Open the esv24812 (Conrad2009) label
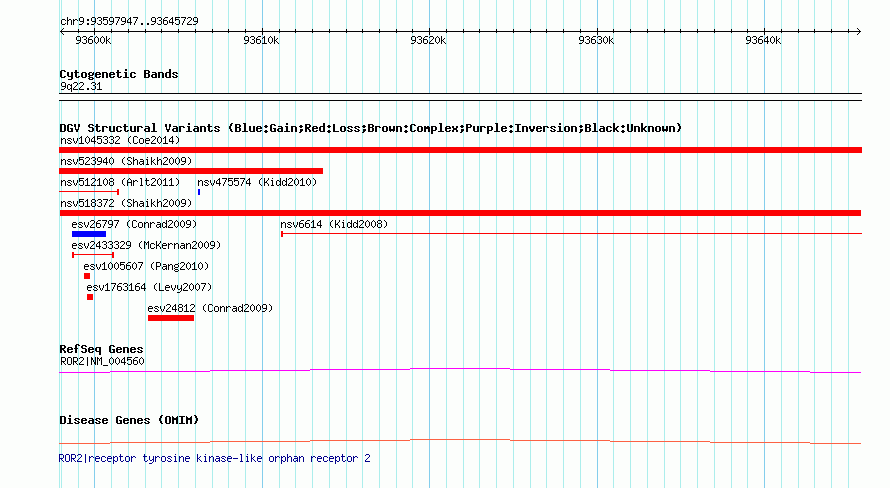Screen dimensions: 890x488 click(x=210, y=308)
